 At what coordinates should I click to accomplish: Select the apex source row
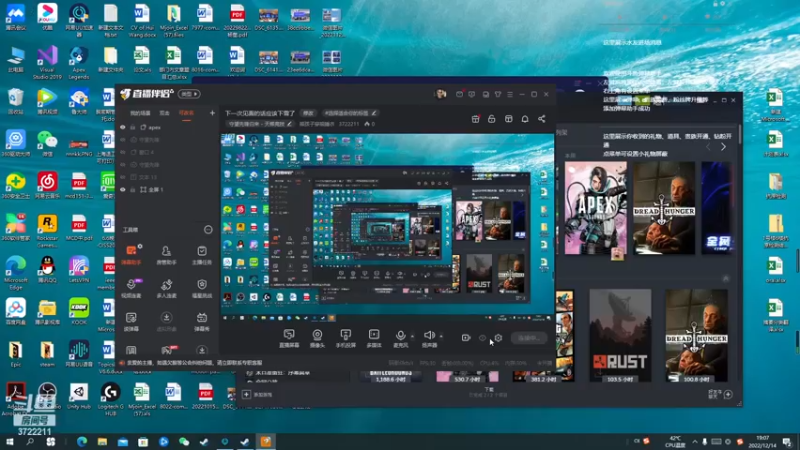(166, 127)
